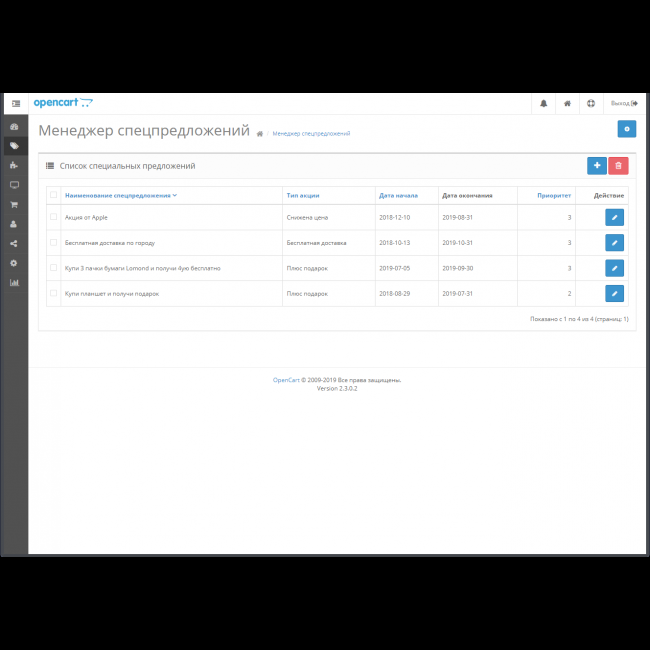Sort the table by 'Дата начала'

pyautogui.click(x=398, y=196)
